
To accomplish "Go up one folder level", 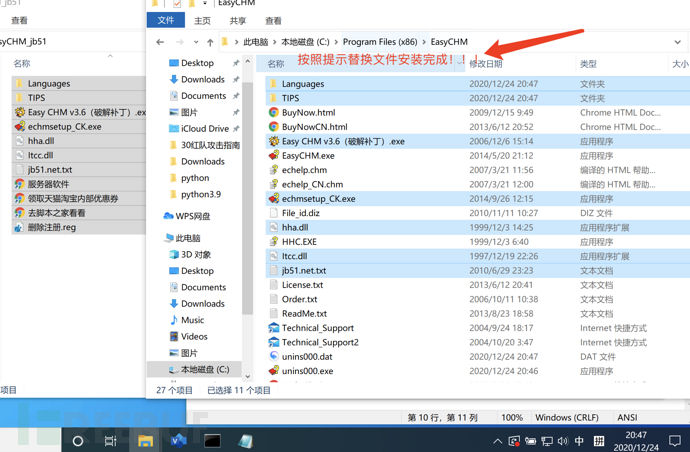I will pyautogui.click(x=210, y=42).
